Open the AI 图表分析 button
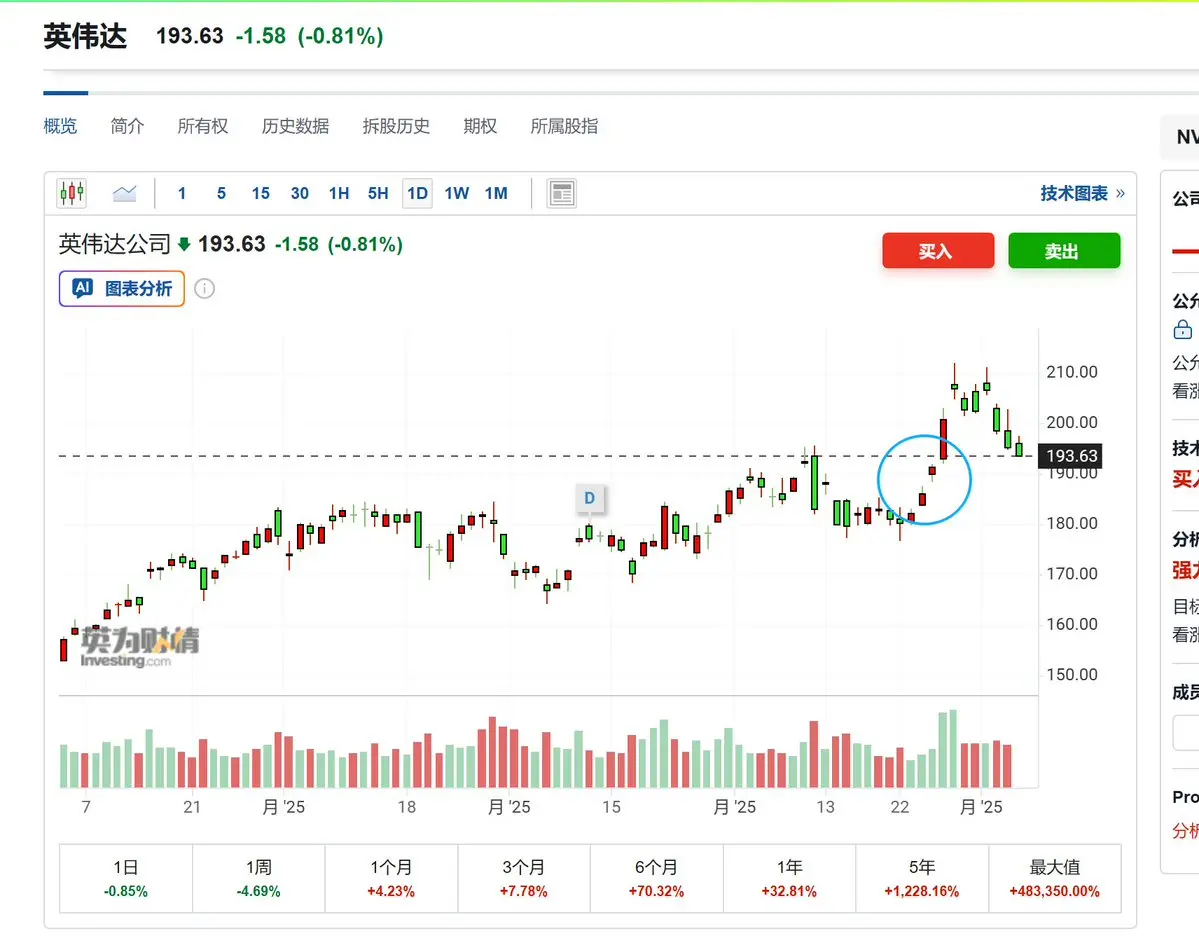 (122, 288)
